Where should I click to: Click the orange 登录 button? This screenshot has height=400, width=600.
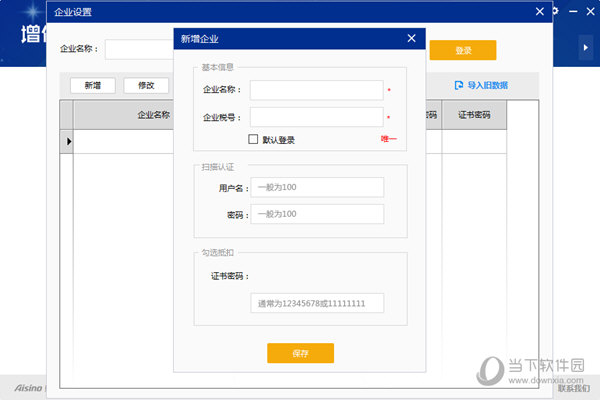pos(463,50)
